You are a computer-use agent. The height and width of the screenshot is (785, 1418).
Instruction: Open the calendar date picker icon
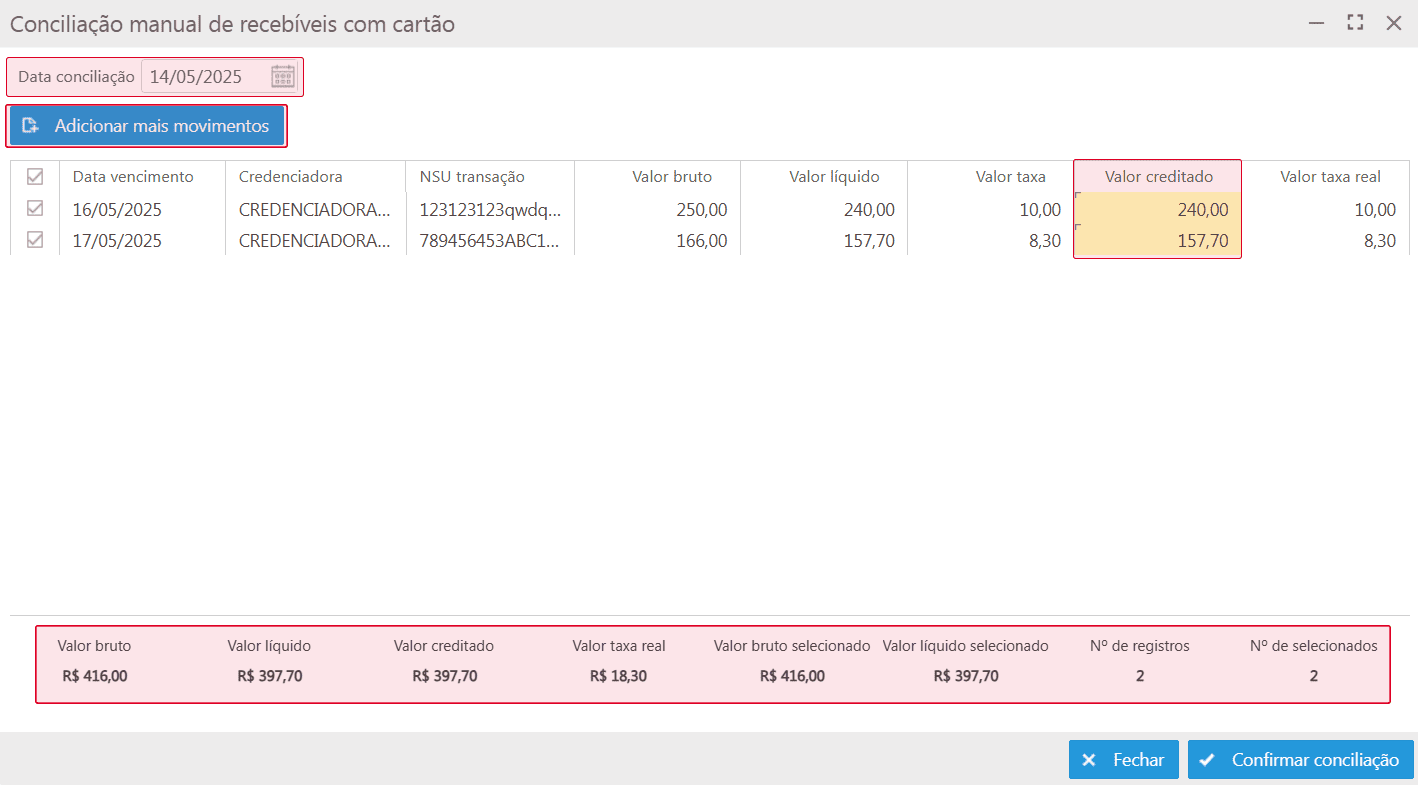(x=283, y=77)
